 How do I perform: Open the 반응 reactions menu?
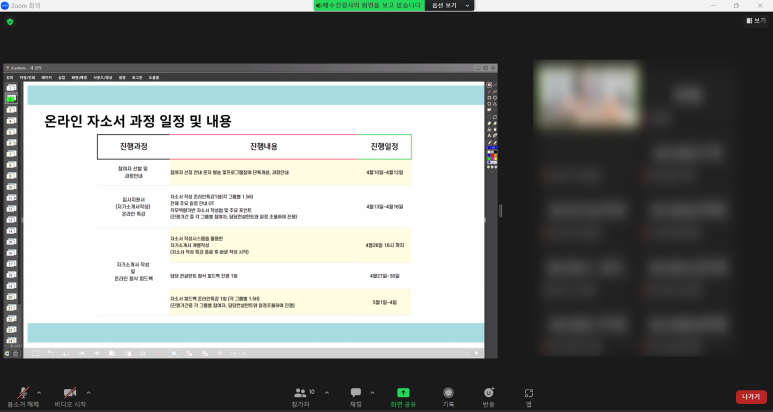point(489,394)
